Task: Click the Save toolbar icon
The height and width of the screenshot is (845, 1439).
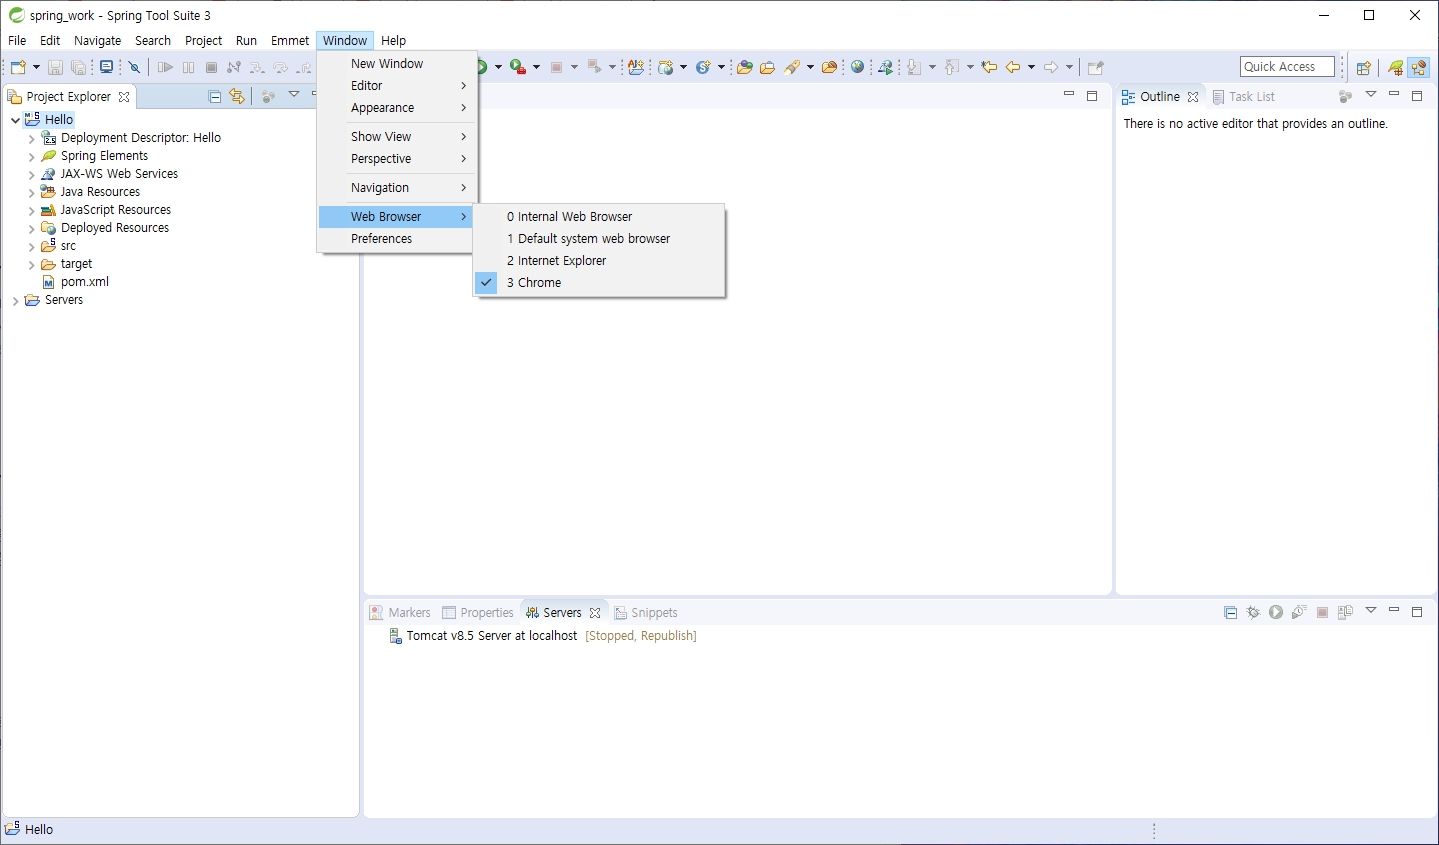Action: coord(55,67)
